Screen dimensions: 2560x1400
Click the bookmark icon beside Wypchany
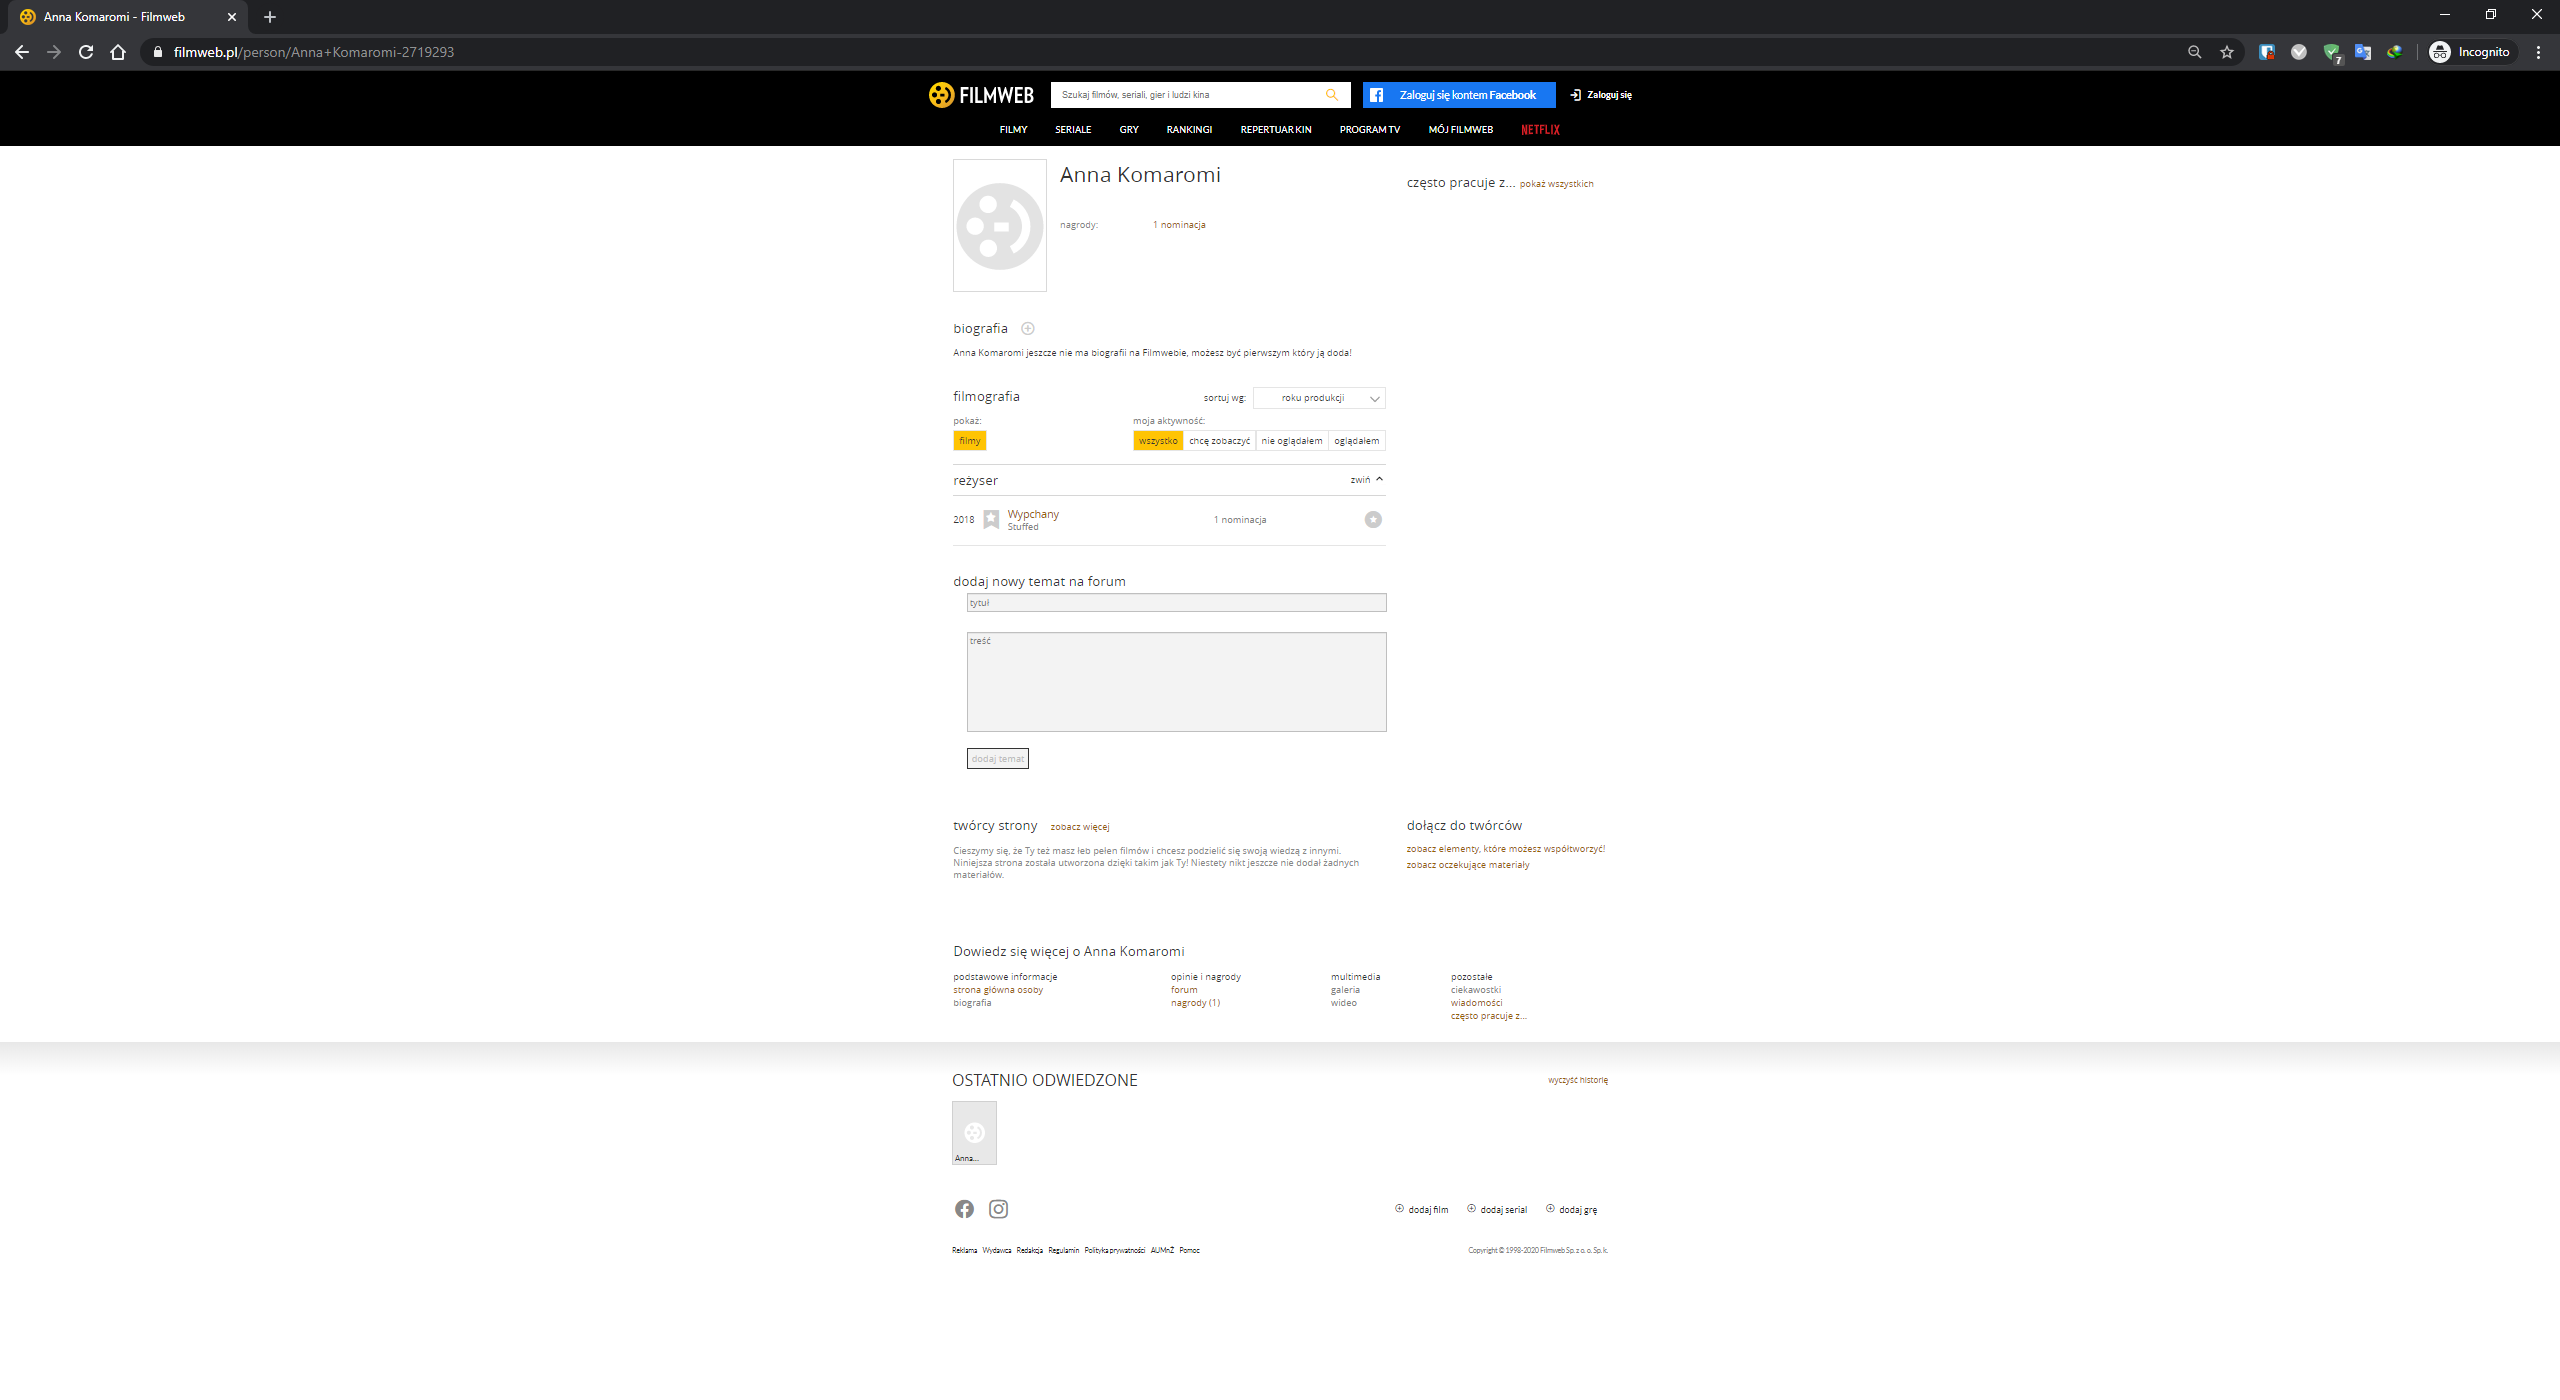(x=991, y=519)
